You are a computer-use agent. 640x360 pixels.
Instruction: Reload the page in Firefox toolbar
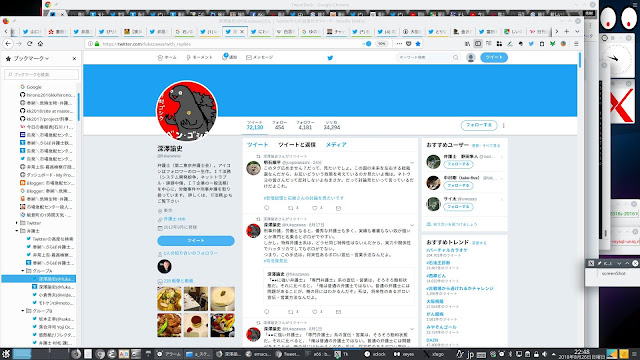29,44
